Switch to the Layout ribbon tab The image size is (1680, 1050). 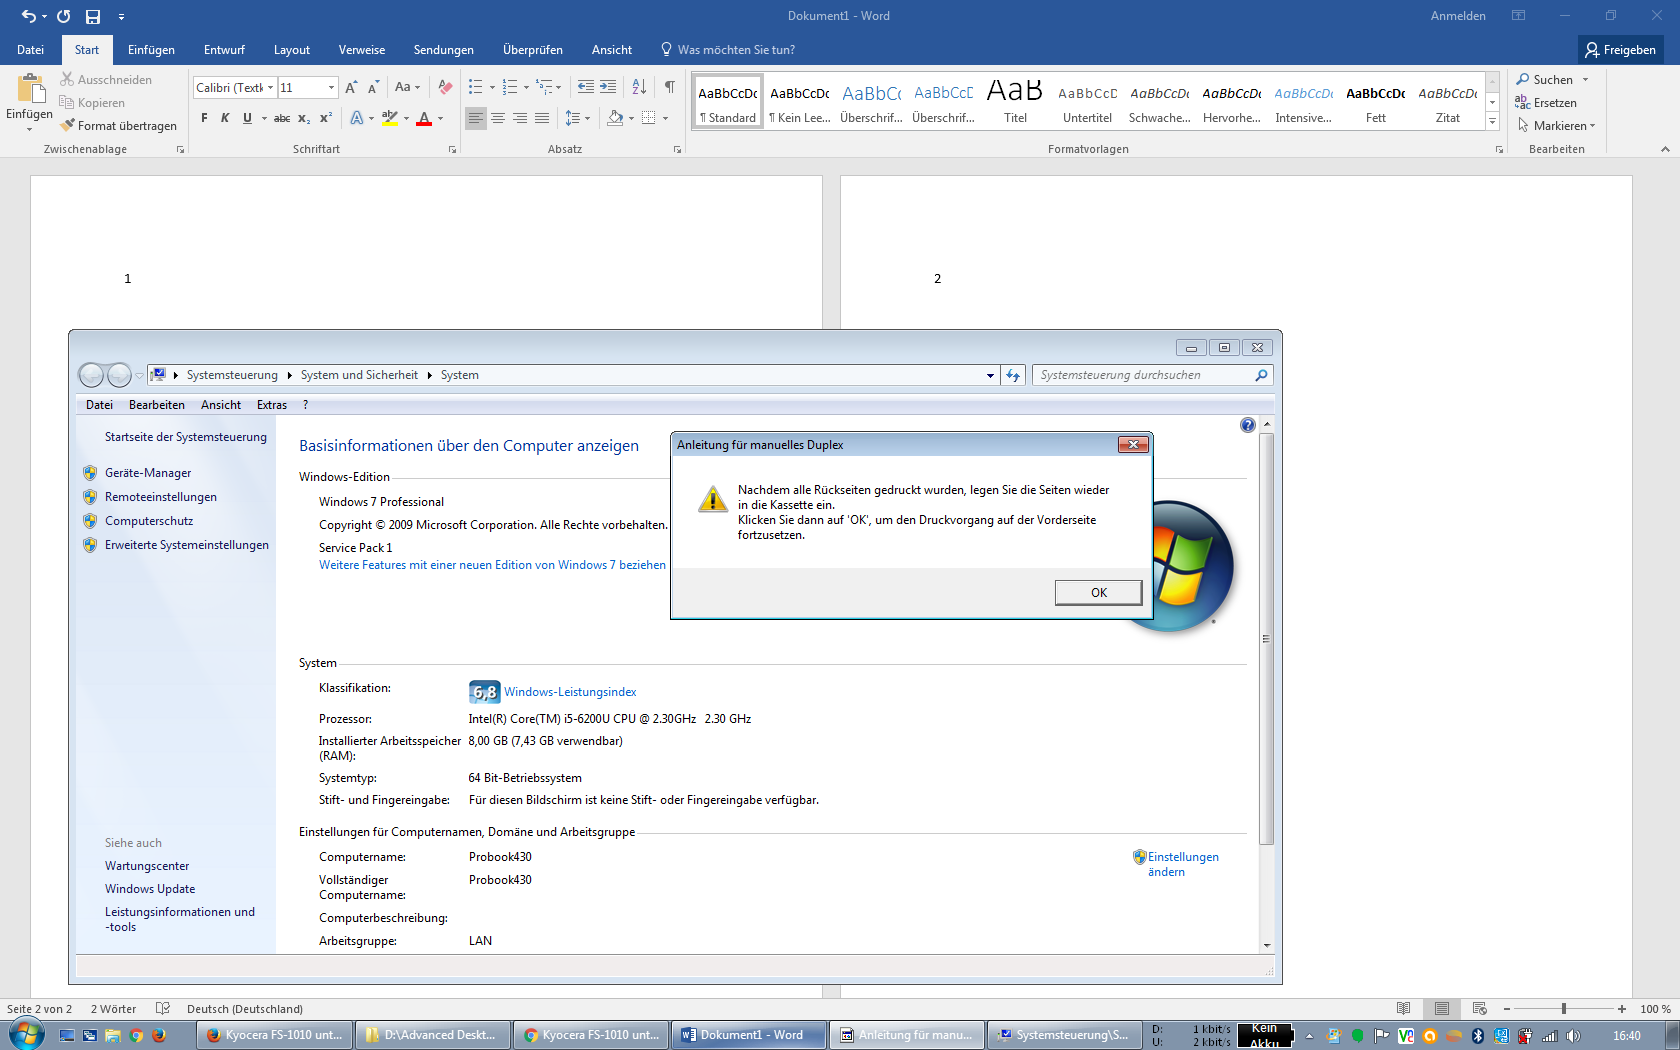[x=292, y=50]
